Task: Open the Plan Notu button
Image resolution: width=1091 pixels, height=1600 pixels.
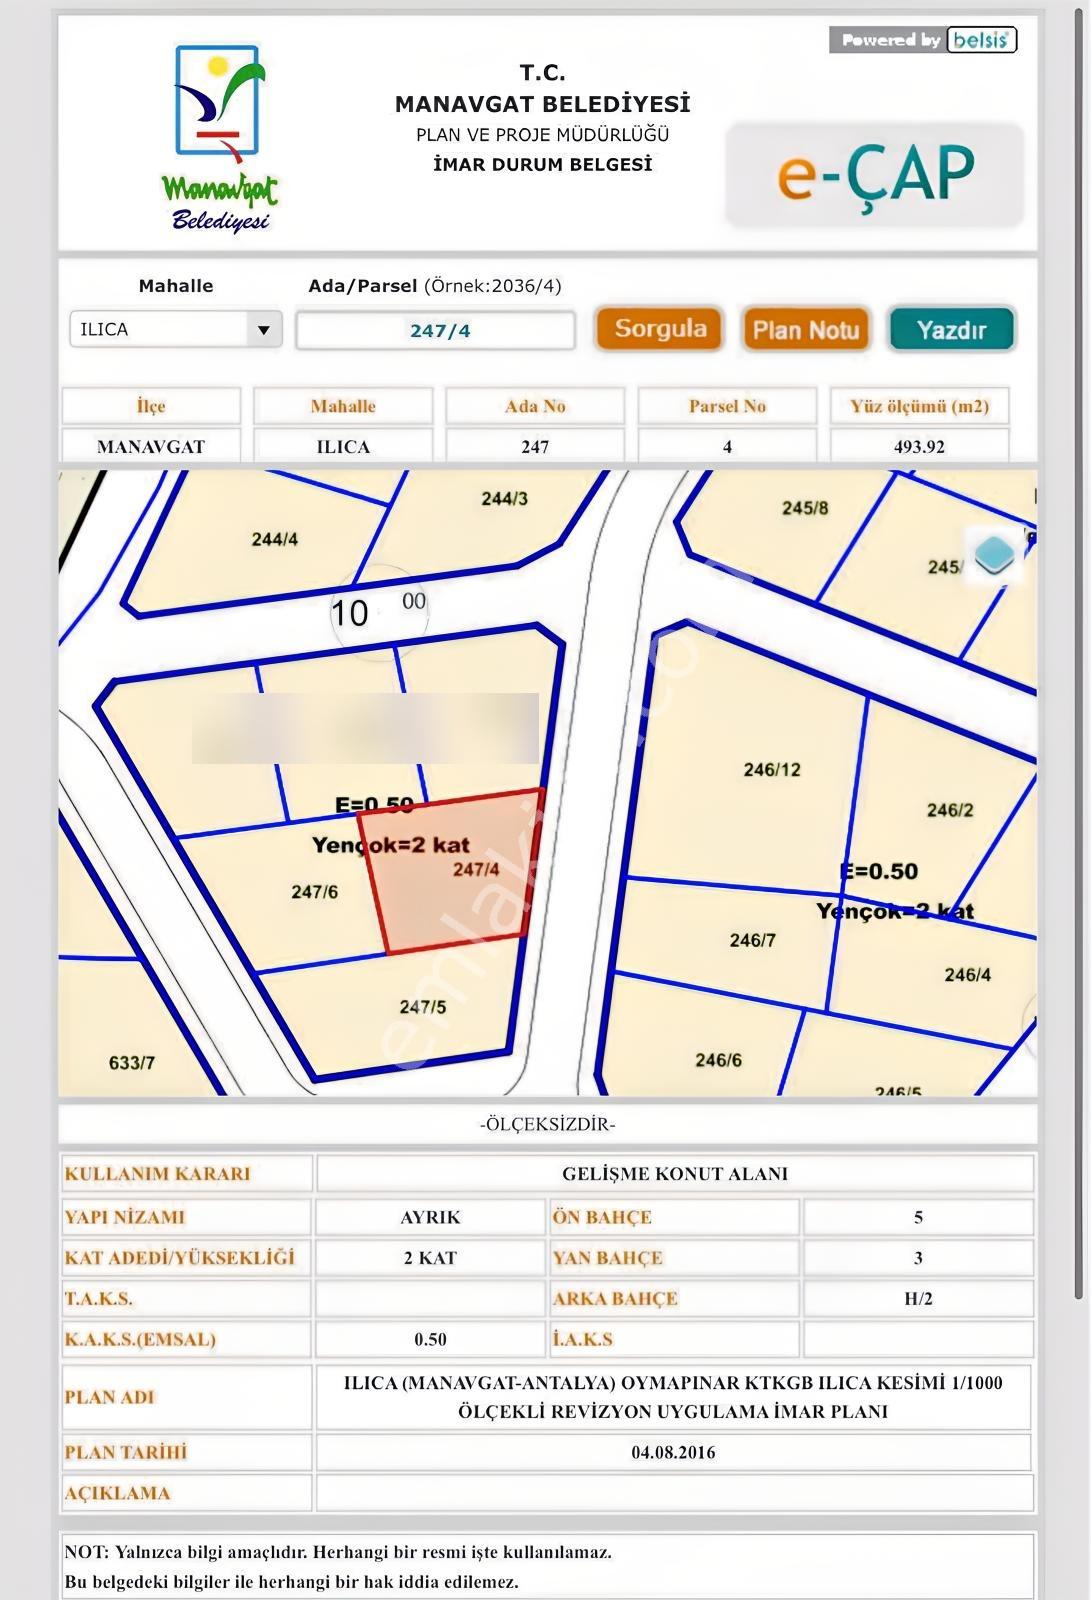Action: (x=805, y=330)
